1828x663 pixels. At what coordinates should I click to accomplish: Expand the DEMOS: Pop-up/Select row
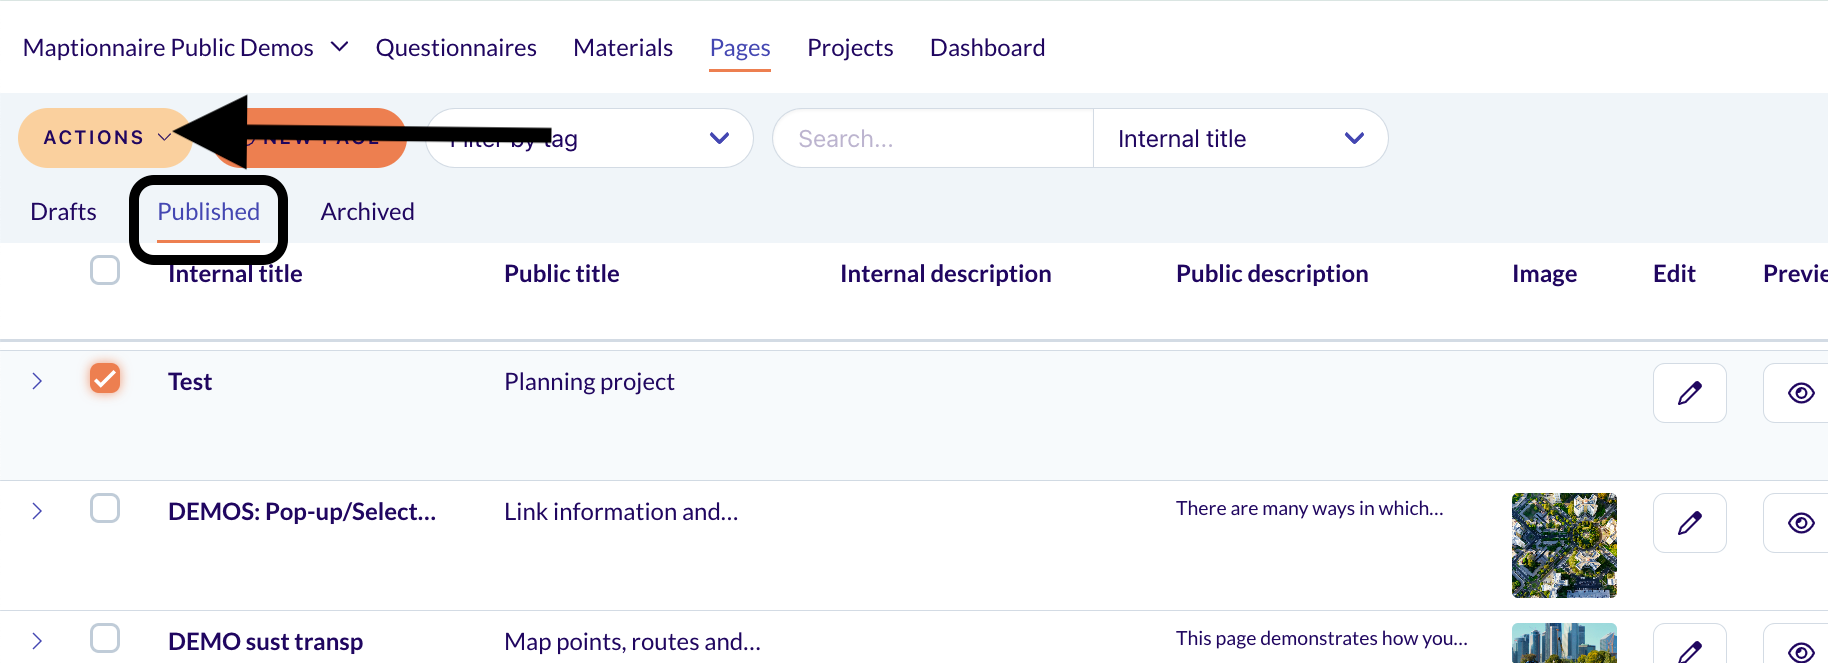pyautogui.click(x=37, y=511)
